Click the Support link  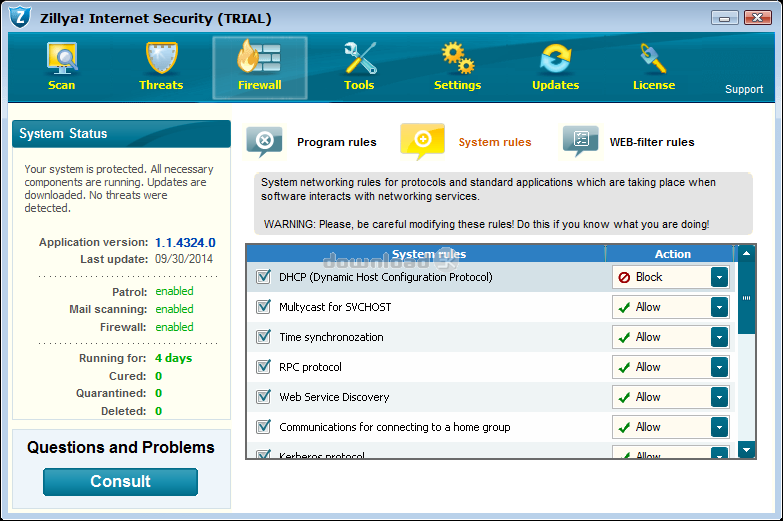(x=744, y=89)
